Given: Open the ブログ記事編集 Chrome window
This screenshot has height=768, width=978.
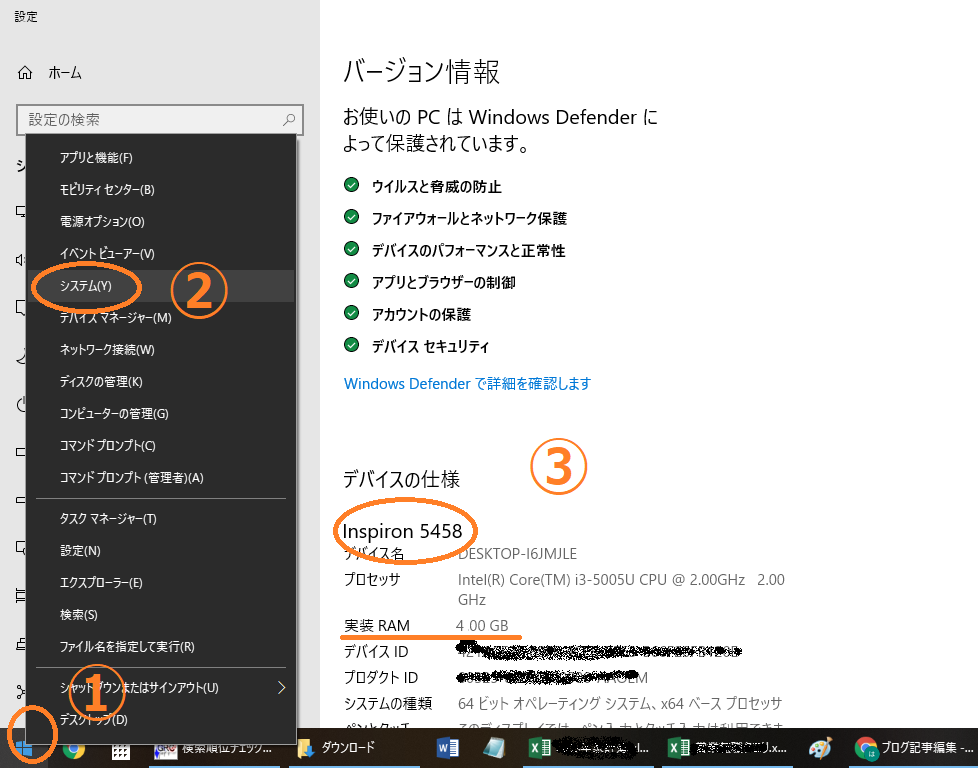Looking at the screenshot, I should 914,748.
